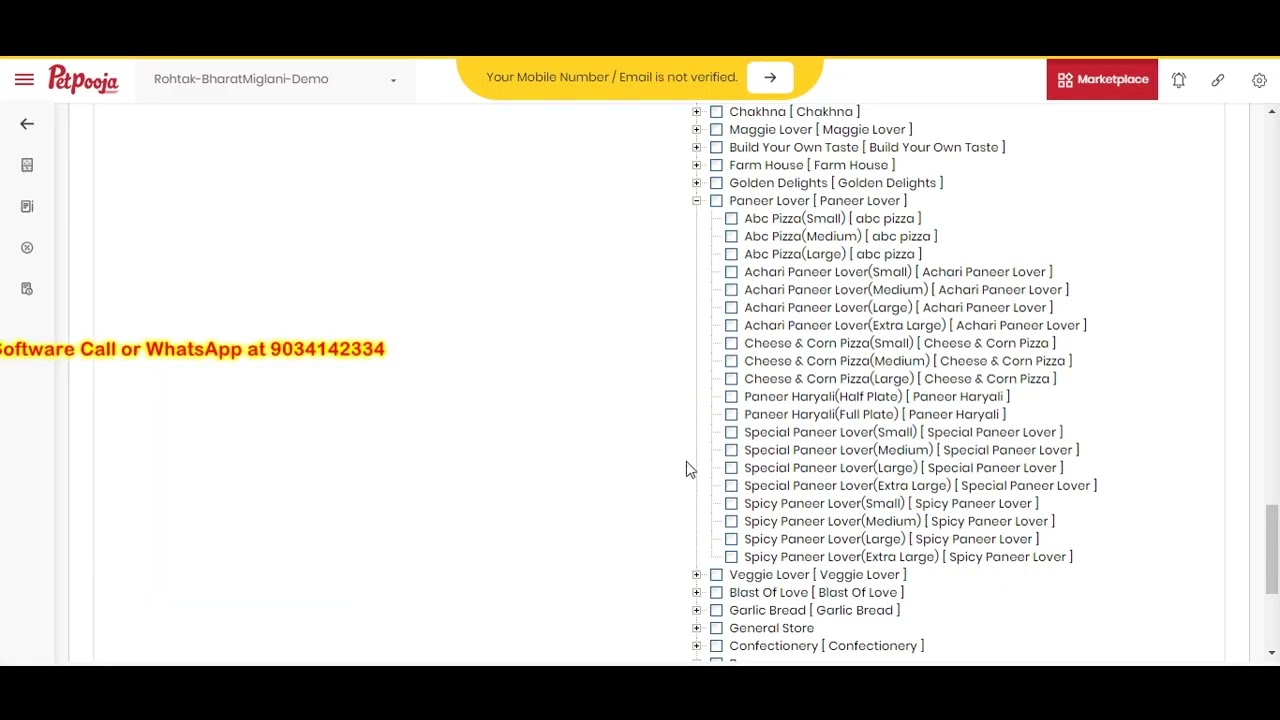Click the mobile number not verified message
This screenshot has width=1280, height=720.
[612, 77]
